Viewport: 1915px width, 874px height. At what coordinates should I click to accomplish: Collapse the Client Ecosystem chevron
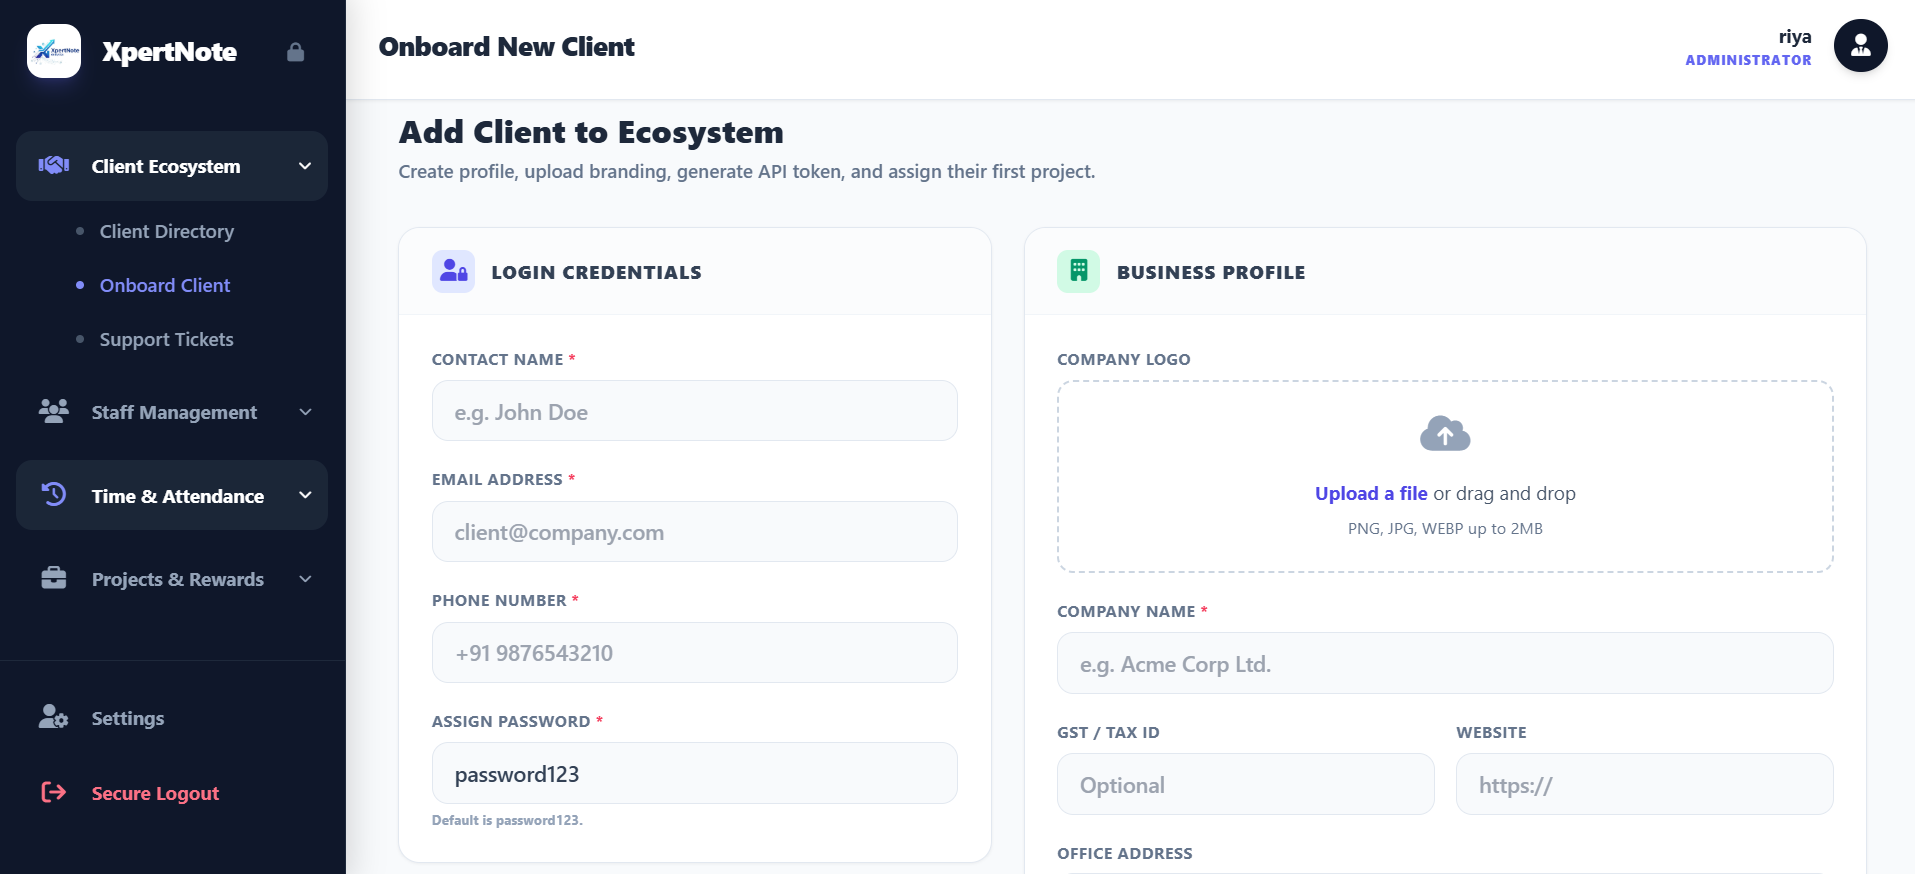point(305,166)
